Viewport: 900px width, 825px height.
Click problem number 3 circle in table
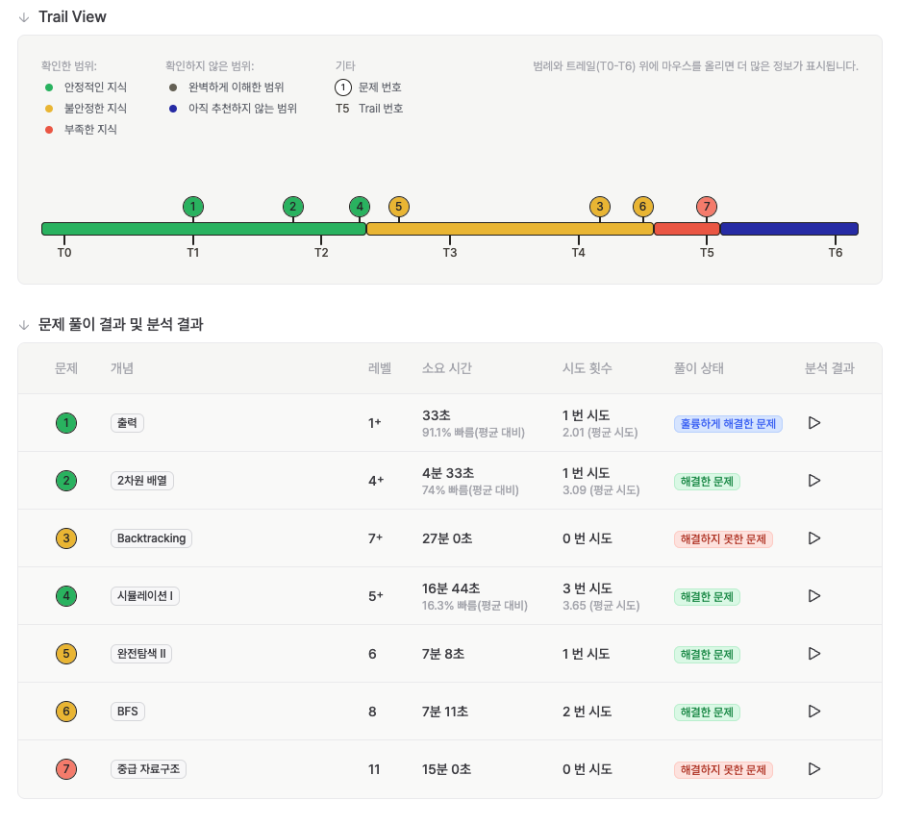coord(66,538)
